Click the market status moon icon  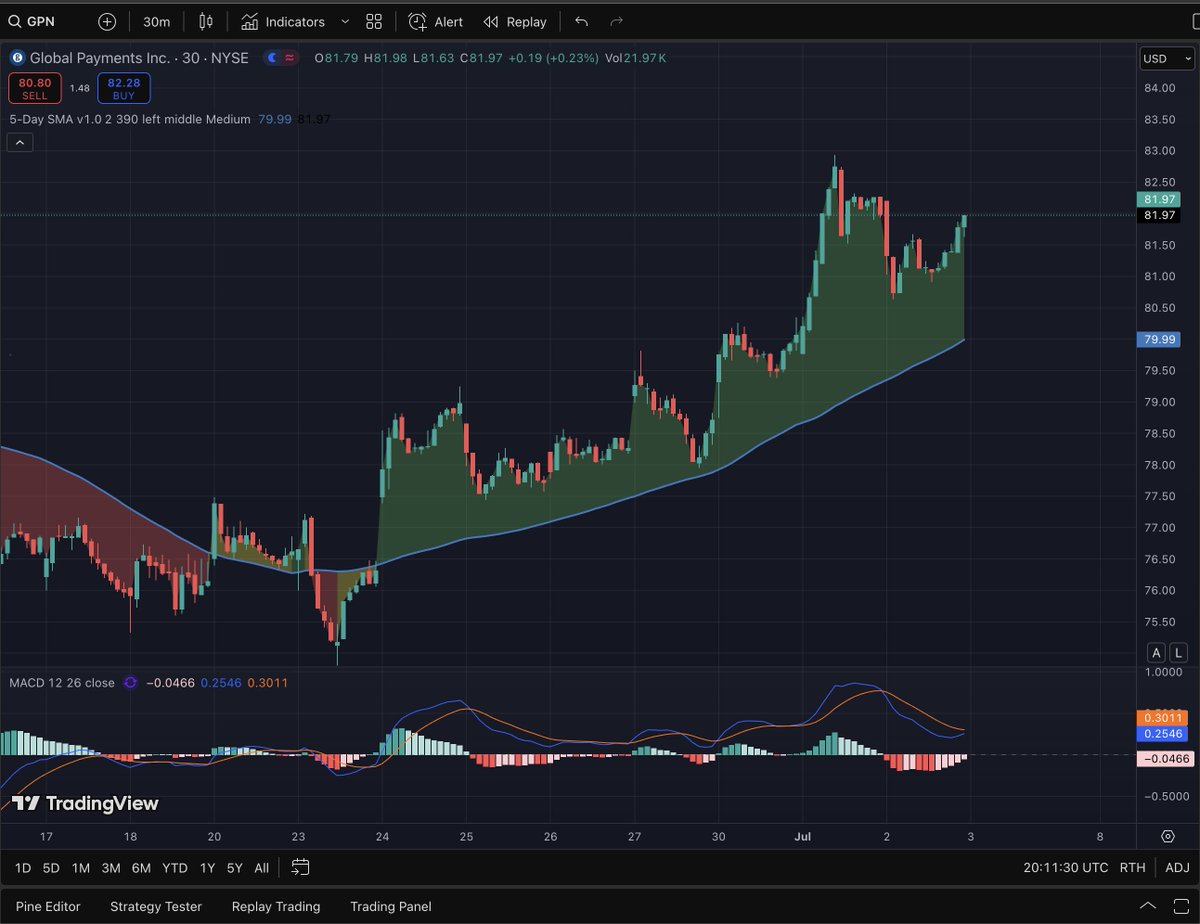click(x=273, y=58)
